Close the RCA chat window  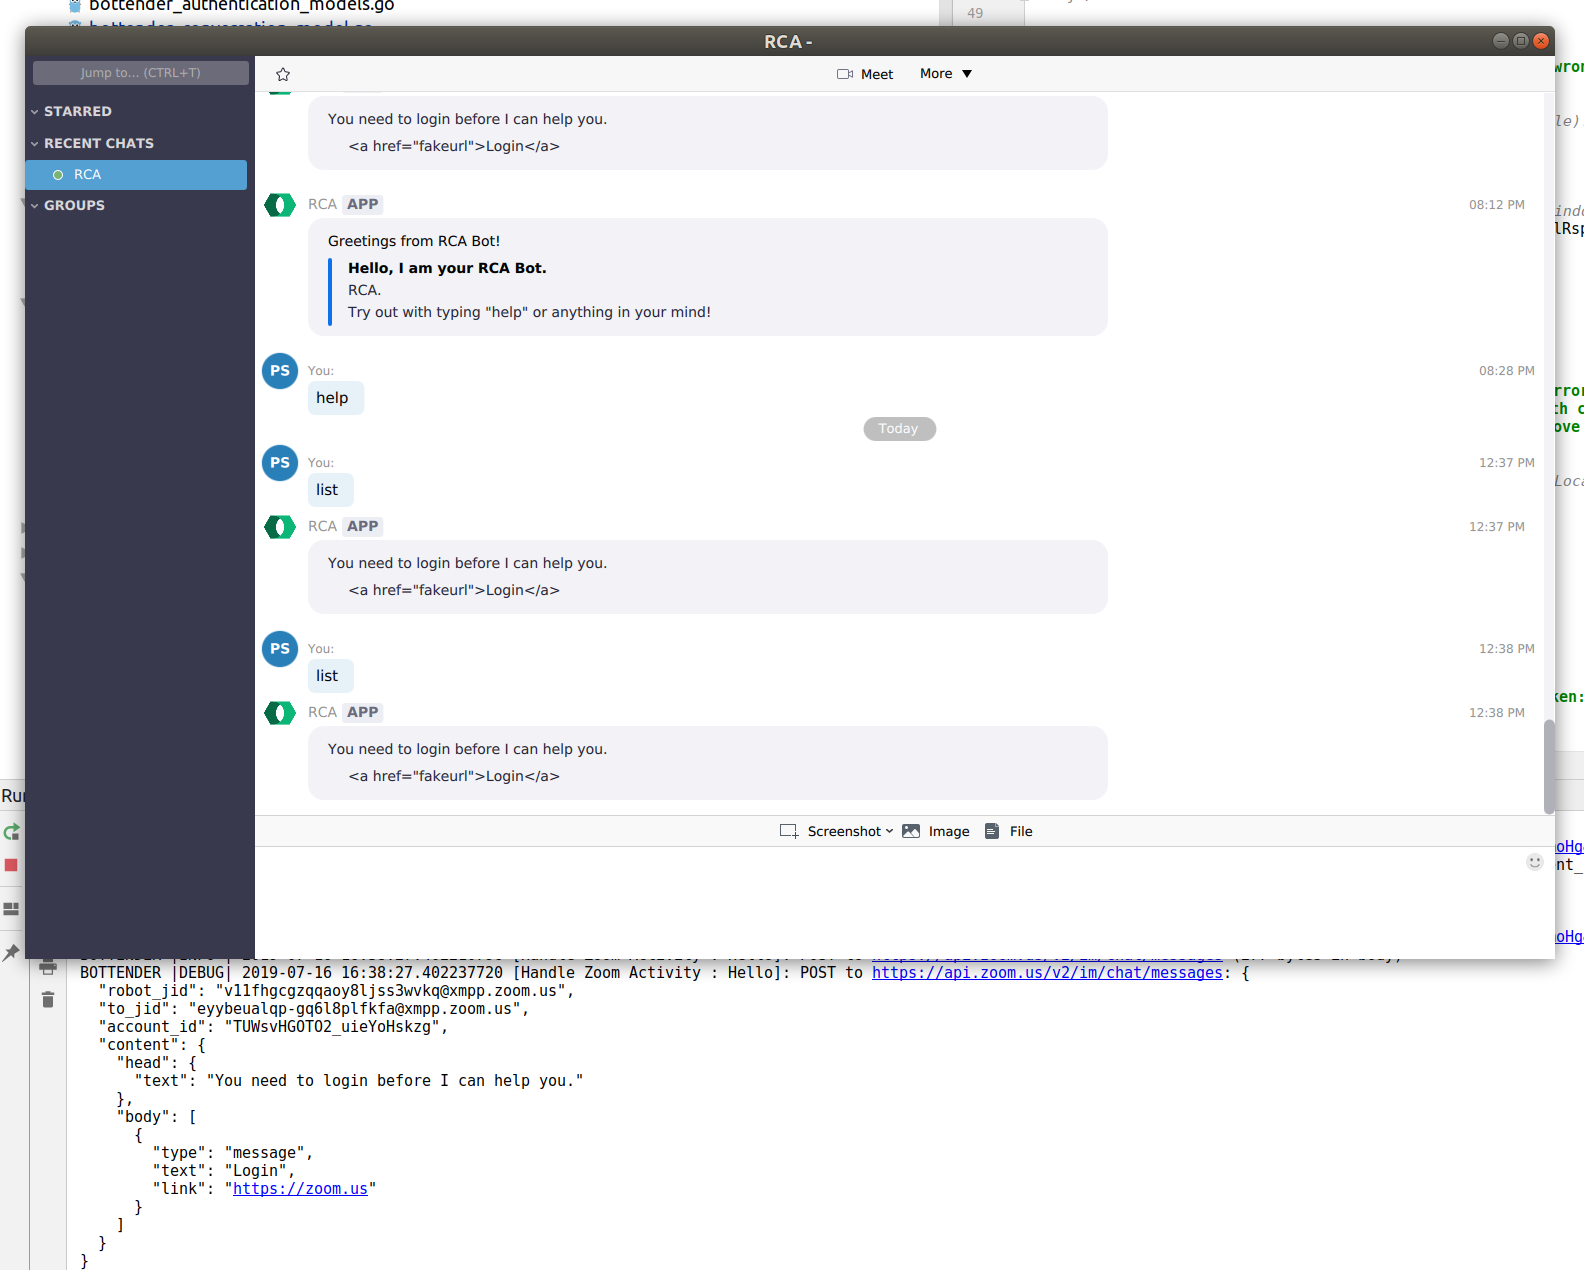(1541, 41)
